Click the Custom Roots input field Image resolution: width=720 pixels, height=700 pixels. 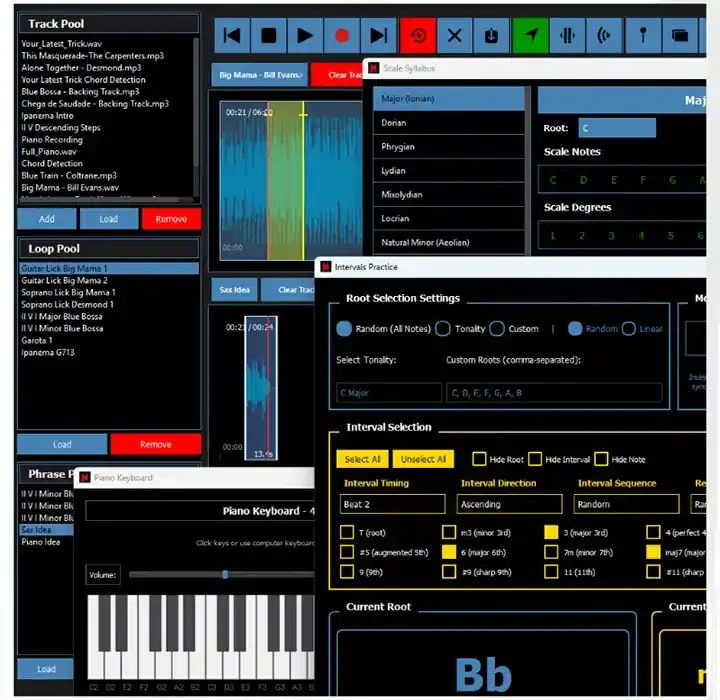tap(554, 393)
